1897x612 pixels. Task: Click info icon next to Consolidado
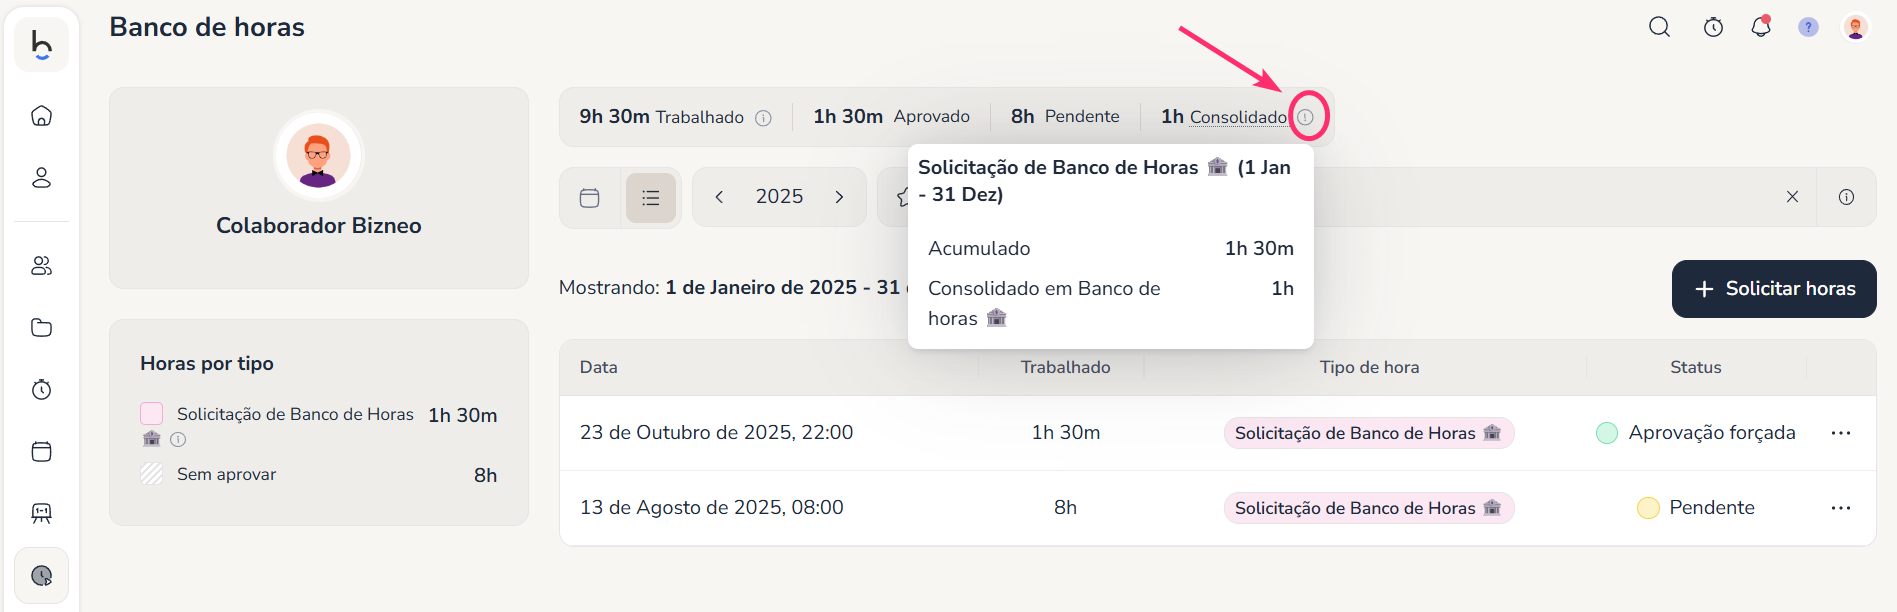tap(1305, 117)
